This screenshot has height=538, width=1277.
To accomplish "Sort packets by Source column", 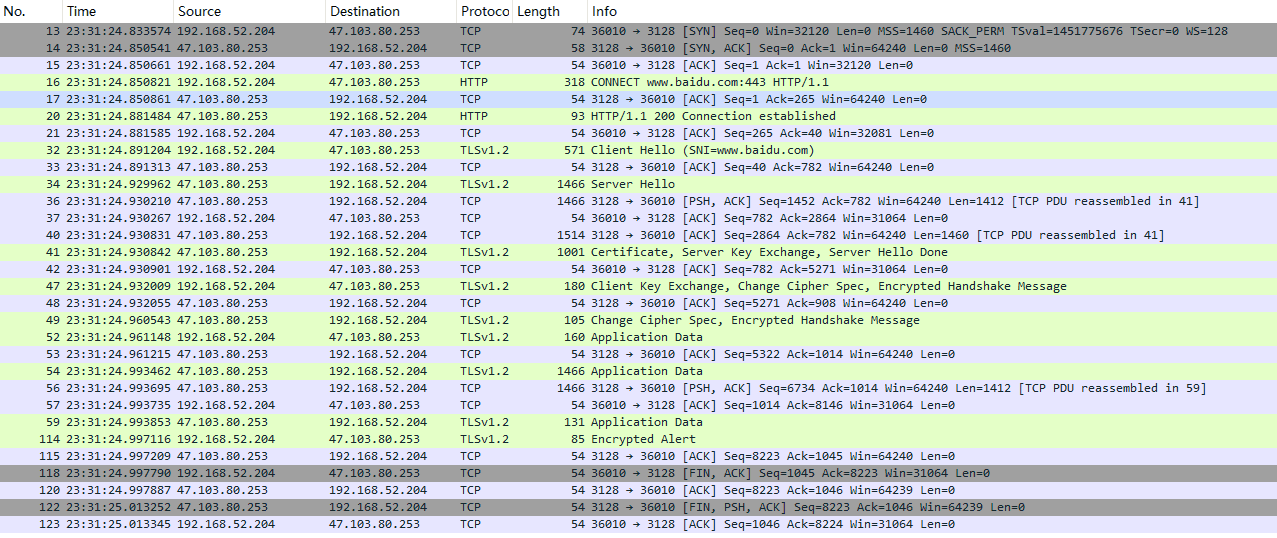I will tap(250, 11).
